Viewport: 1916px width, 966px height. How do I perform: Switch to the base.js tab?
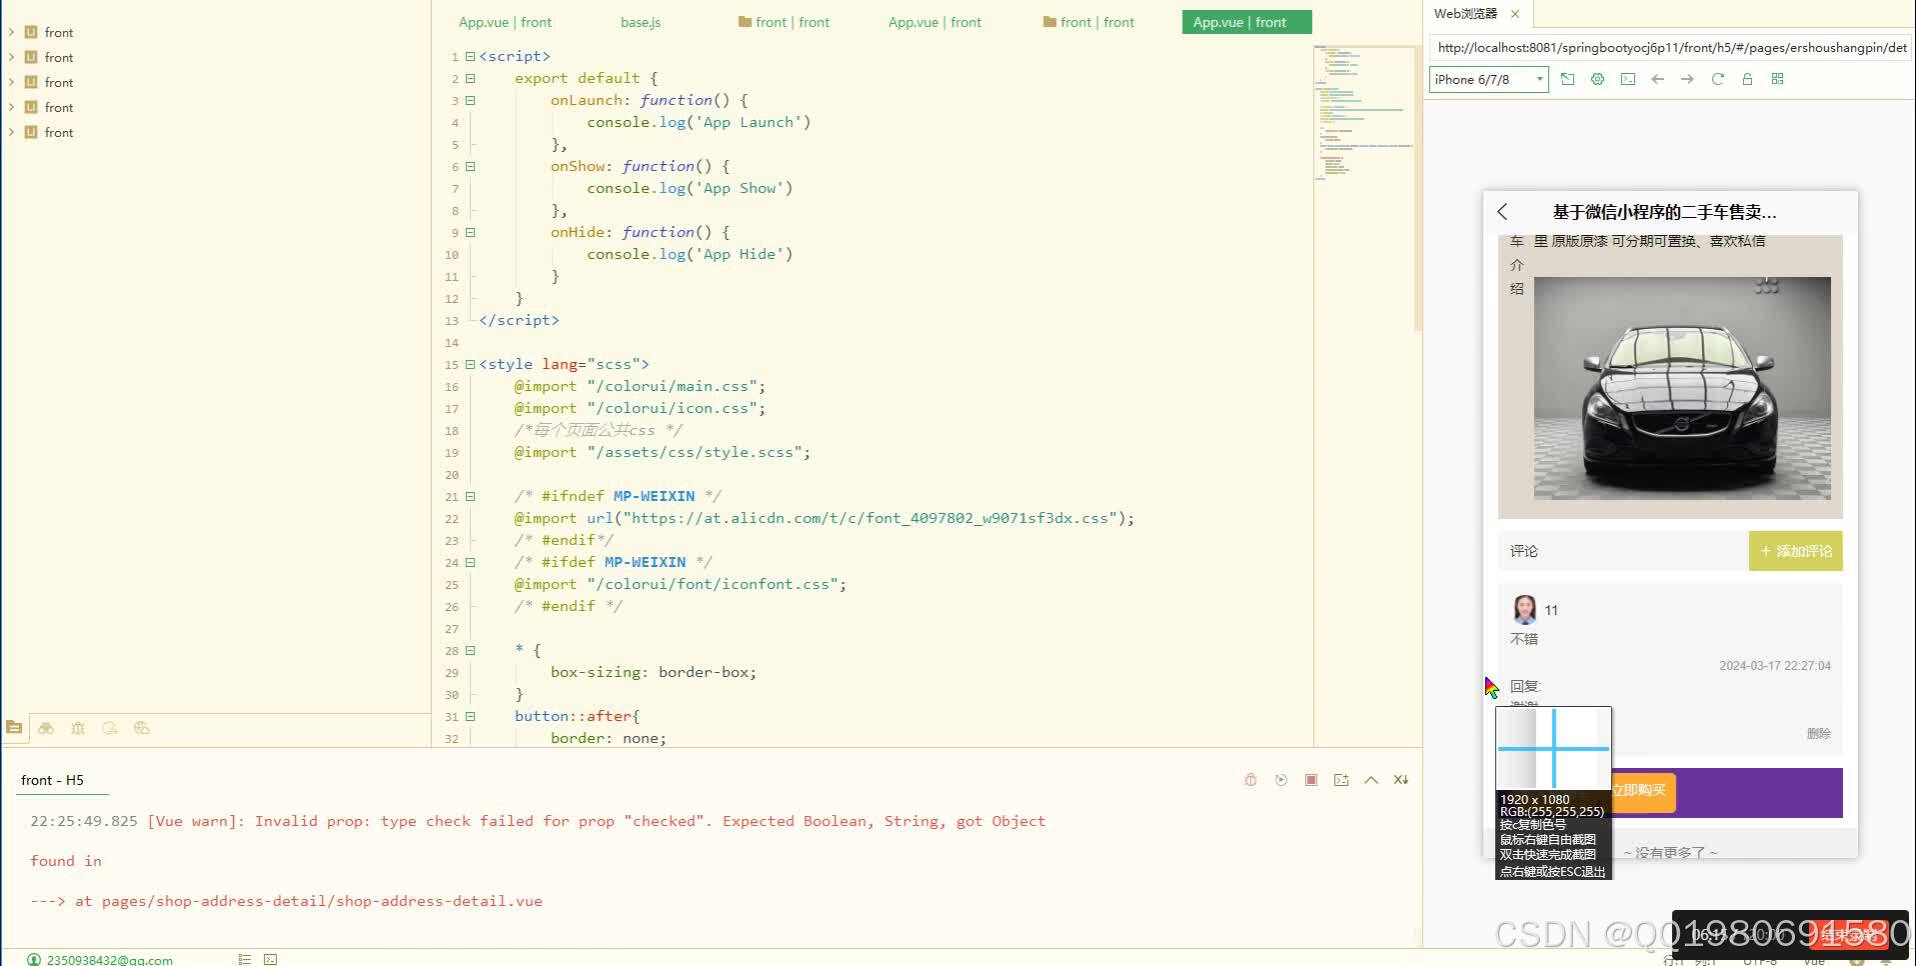point(640,22)
